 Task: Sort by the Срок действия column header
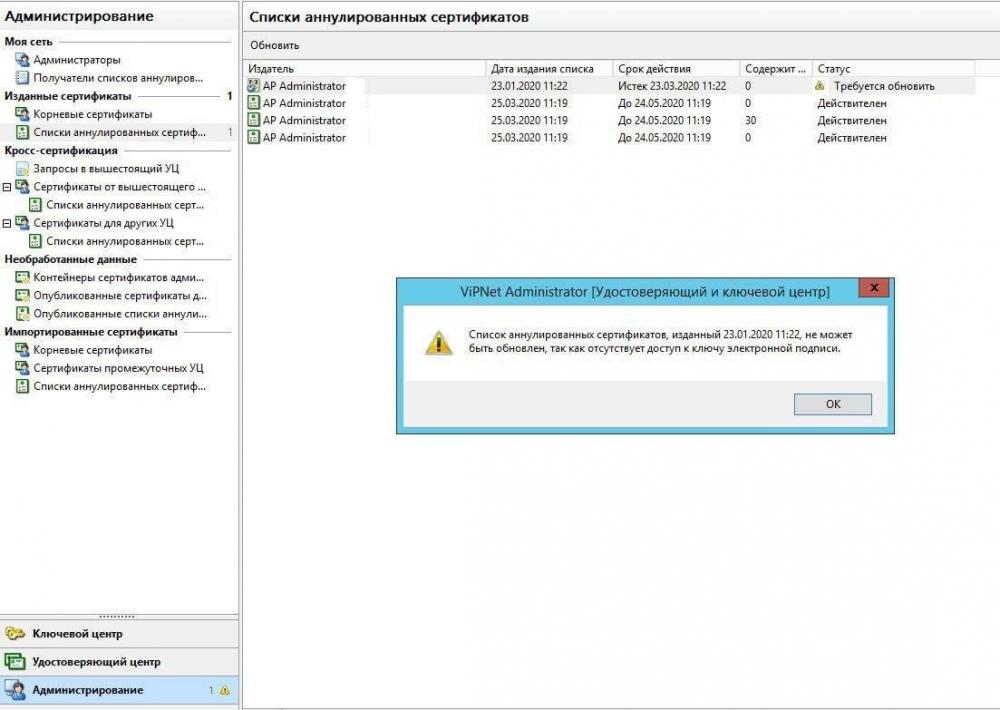click(676, 69)
